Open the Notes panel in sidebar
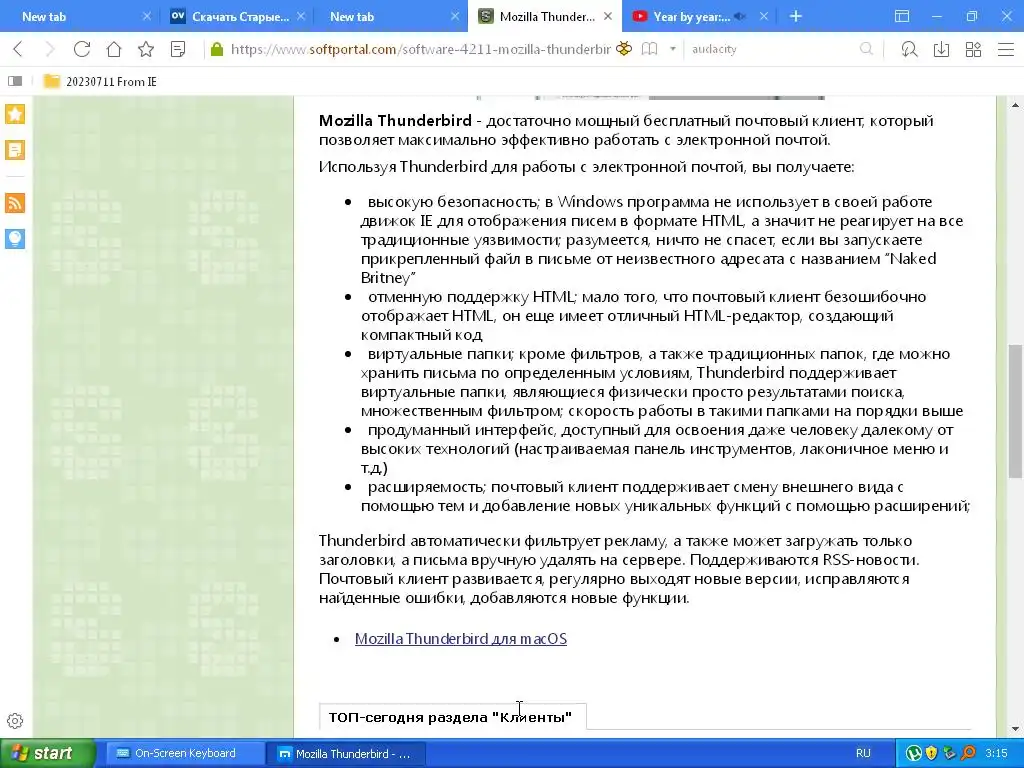 (15, 150)
